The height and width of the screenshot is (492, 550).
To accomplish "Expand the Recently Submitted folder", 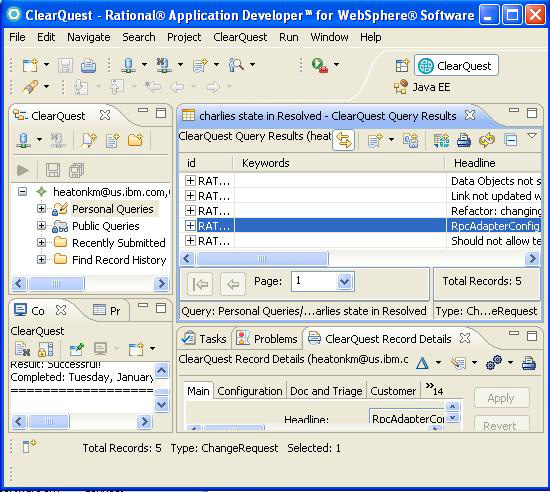I will click(x=41, y=243).
